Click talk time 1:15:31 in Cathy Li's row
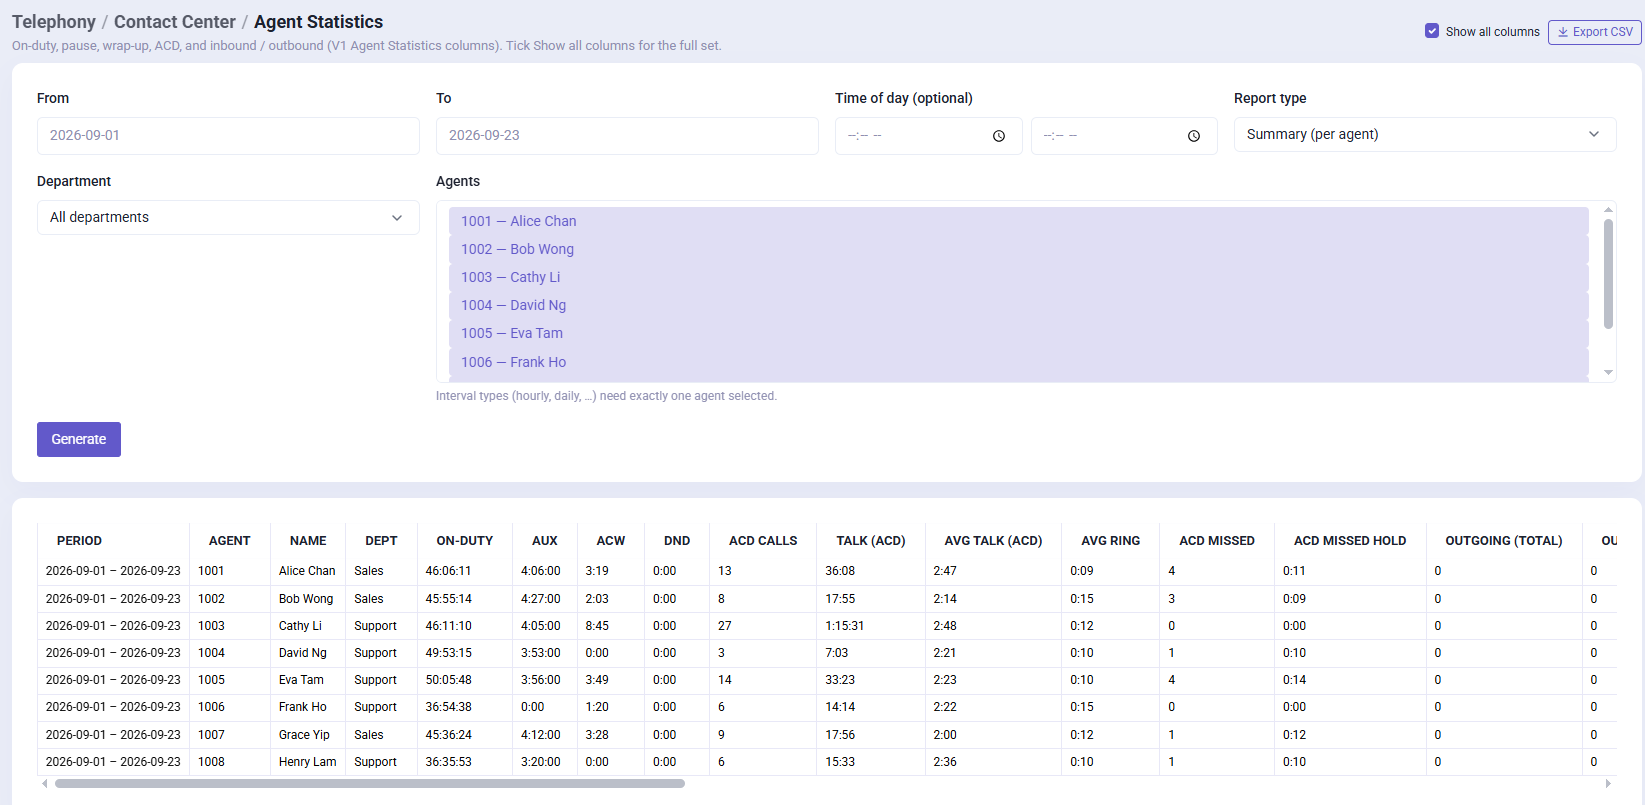This screenshot has height=805, width=1645. [845, 626]
